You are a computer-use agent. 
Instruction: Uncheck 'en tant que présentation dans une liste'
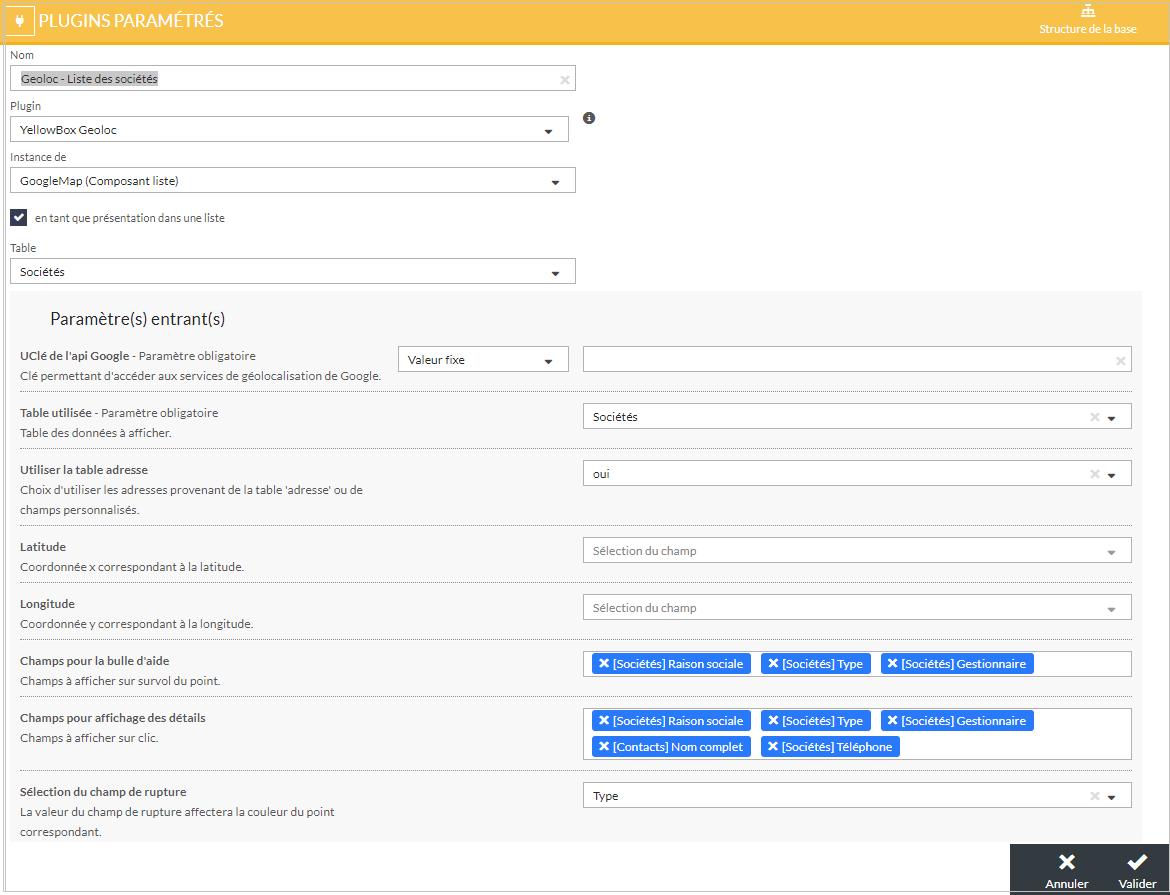[x=19, y=217]
